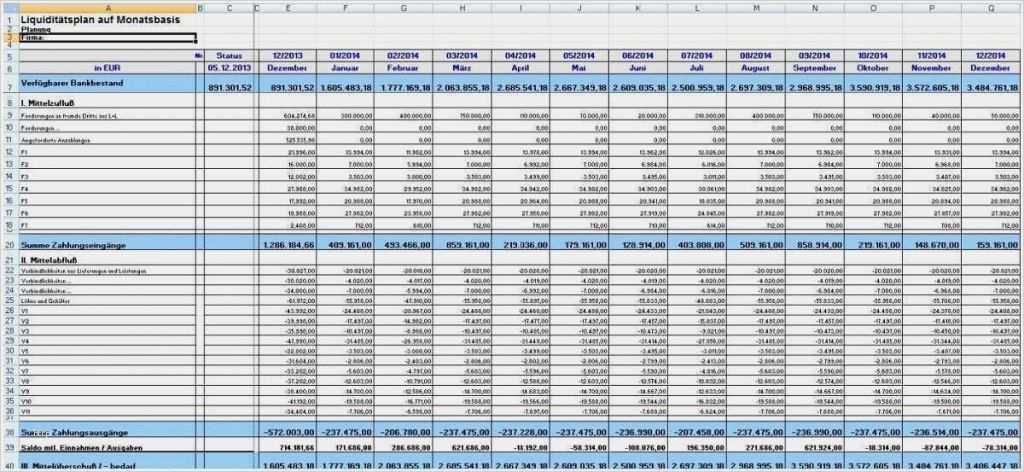Click the Februar month cell
The height and width of the screenshot is (472, 1024).
tap(403, 67)
